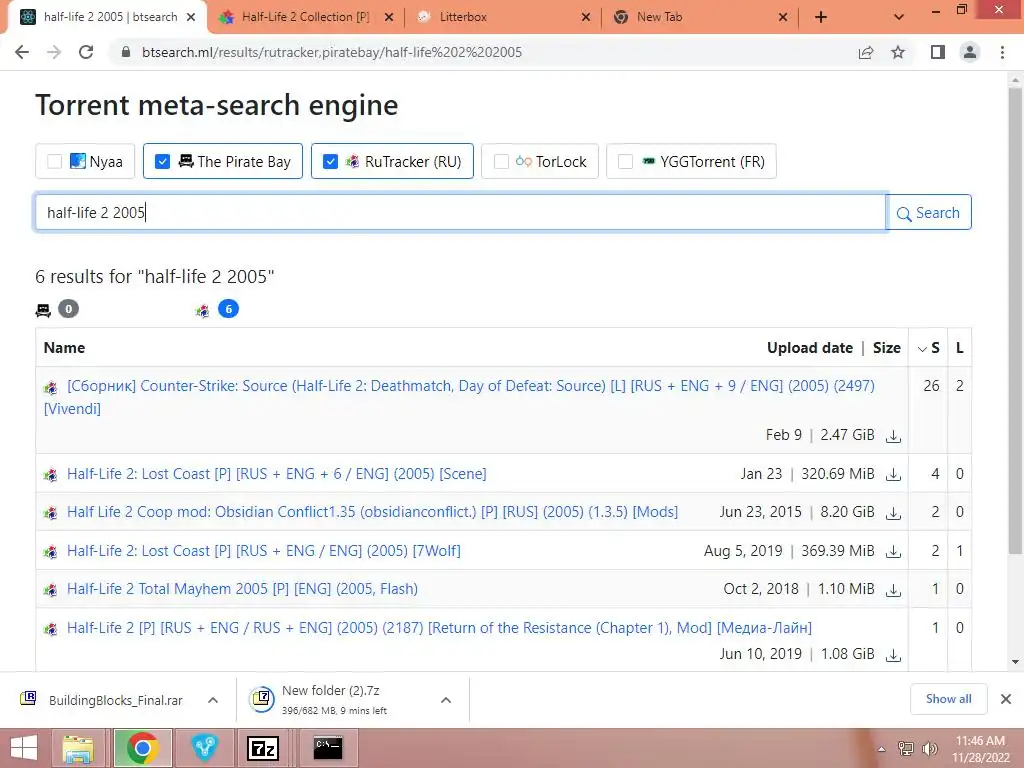Click the taskbar clock 11:46 AM

980,749
